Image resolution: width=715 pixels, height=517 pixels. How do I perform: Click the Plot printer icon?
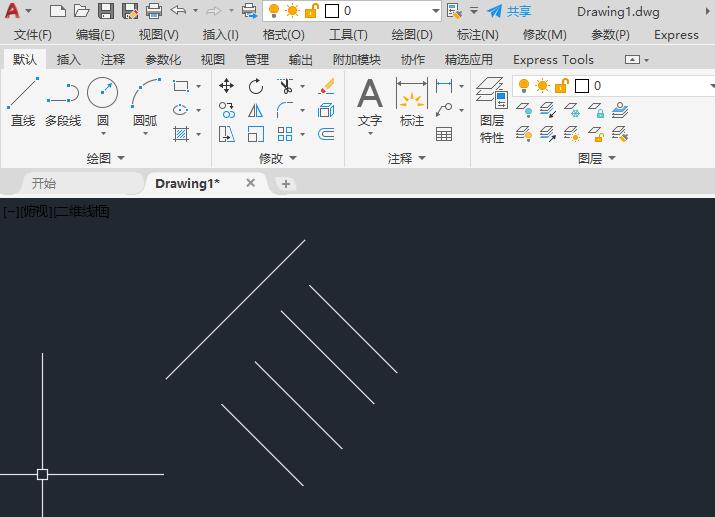tap(154, 11)
